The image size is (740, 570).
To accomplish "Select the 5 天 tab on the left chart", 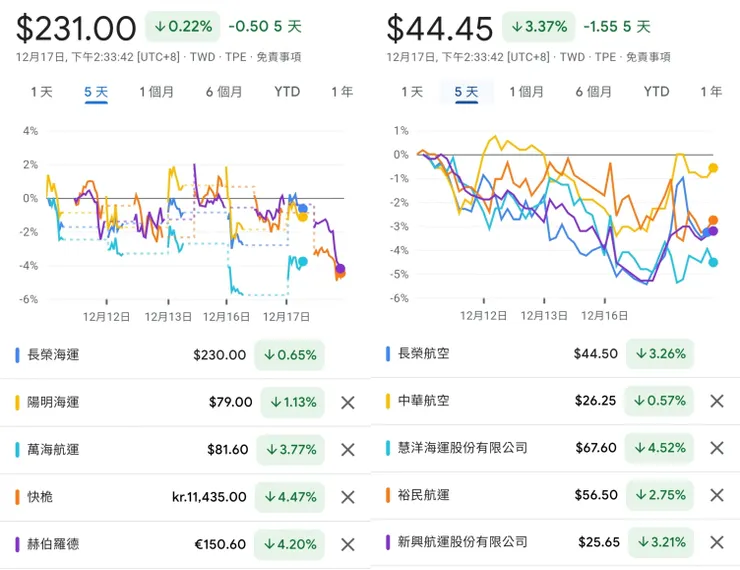I will click(x=96, y=92).
